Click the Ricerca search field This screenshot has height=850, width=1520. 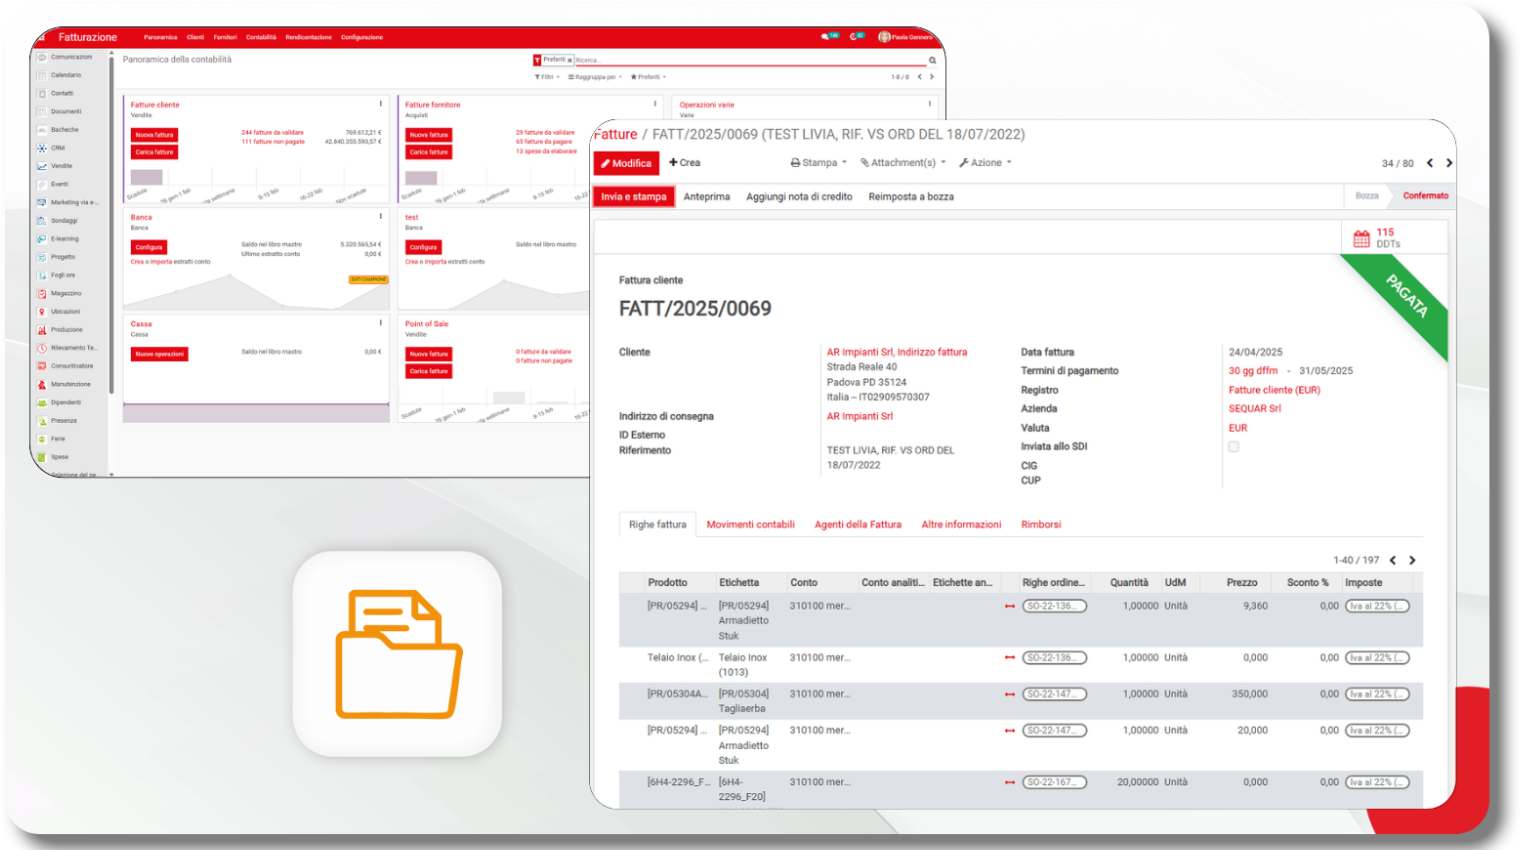tap(750, 60)
